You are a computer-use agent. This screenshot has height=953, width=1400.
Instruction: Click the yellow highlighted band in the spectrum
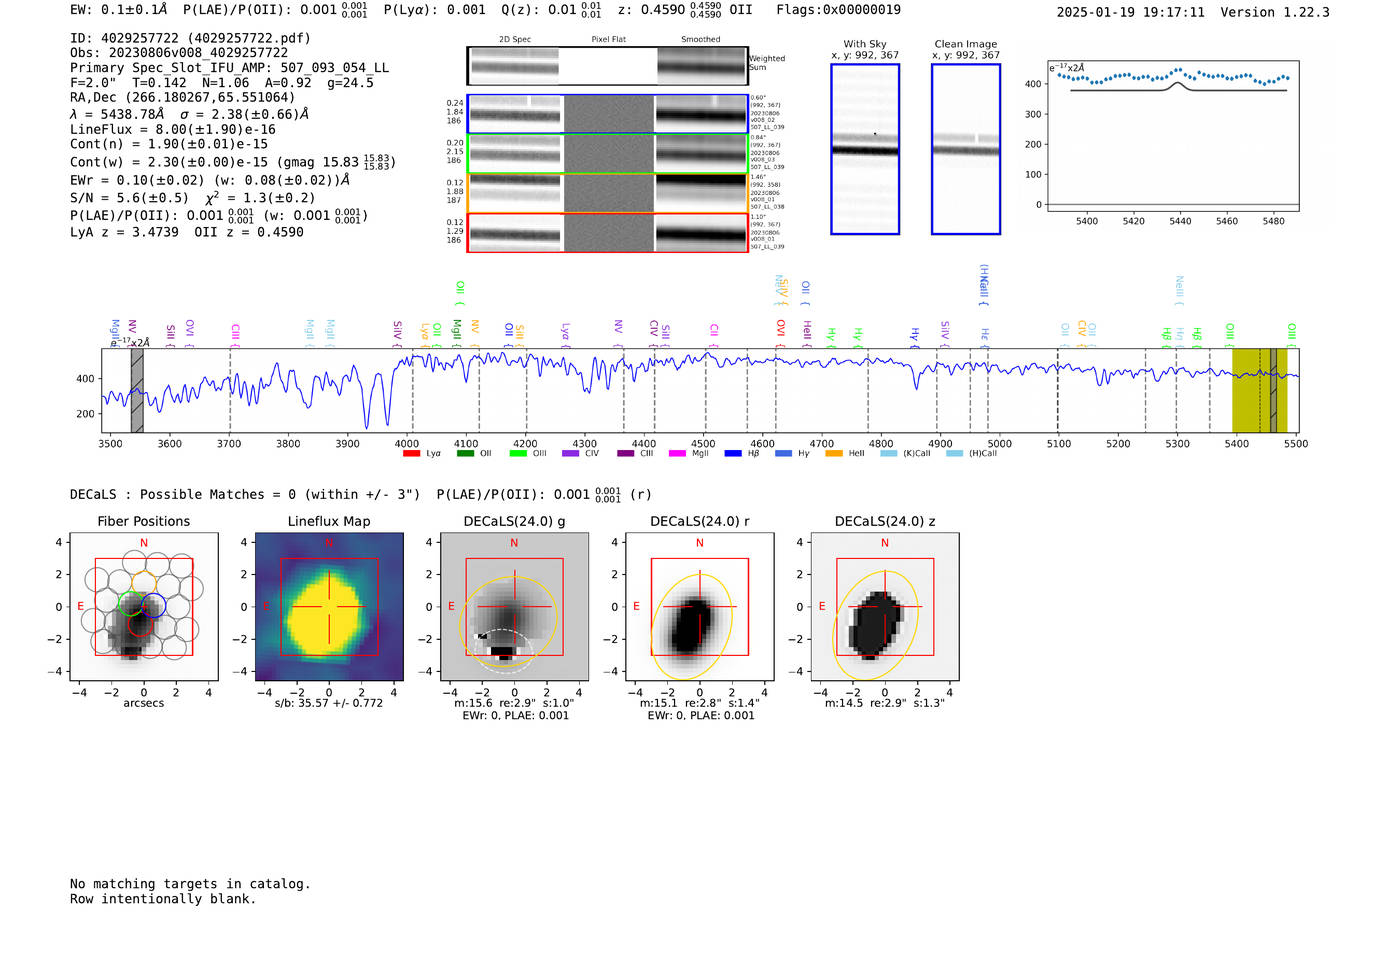point(1247,390)
